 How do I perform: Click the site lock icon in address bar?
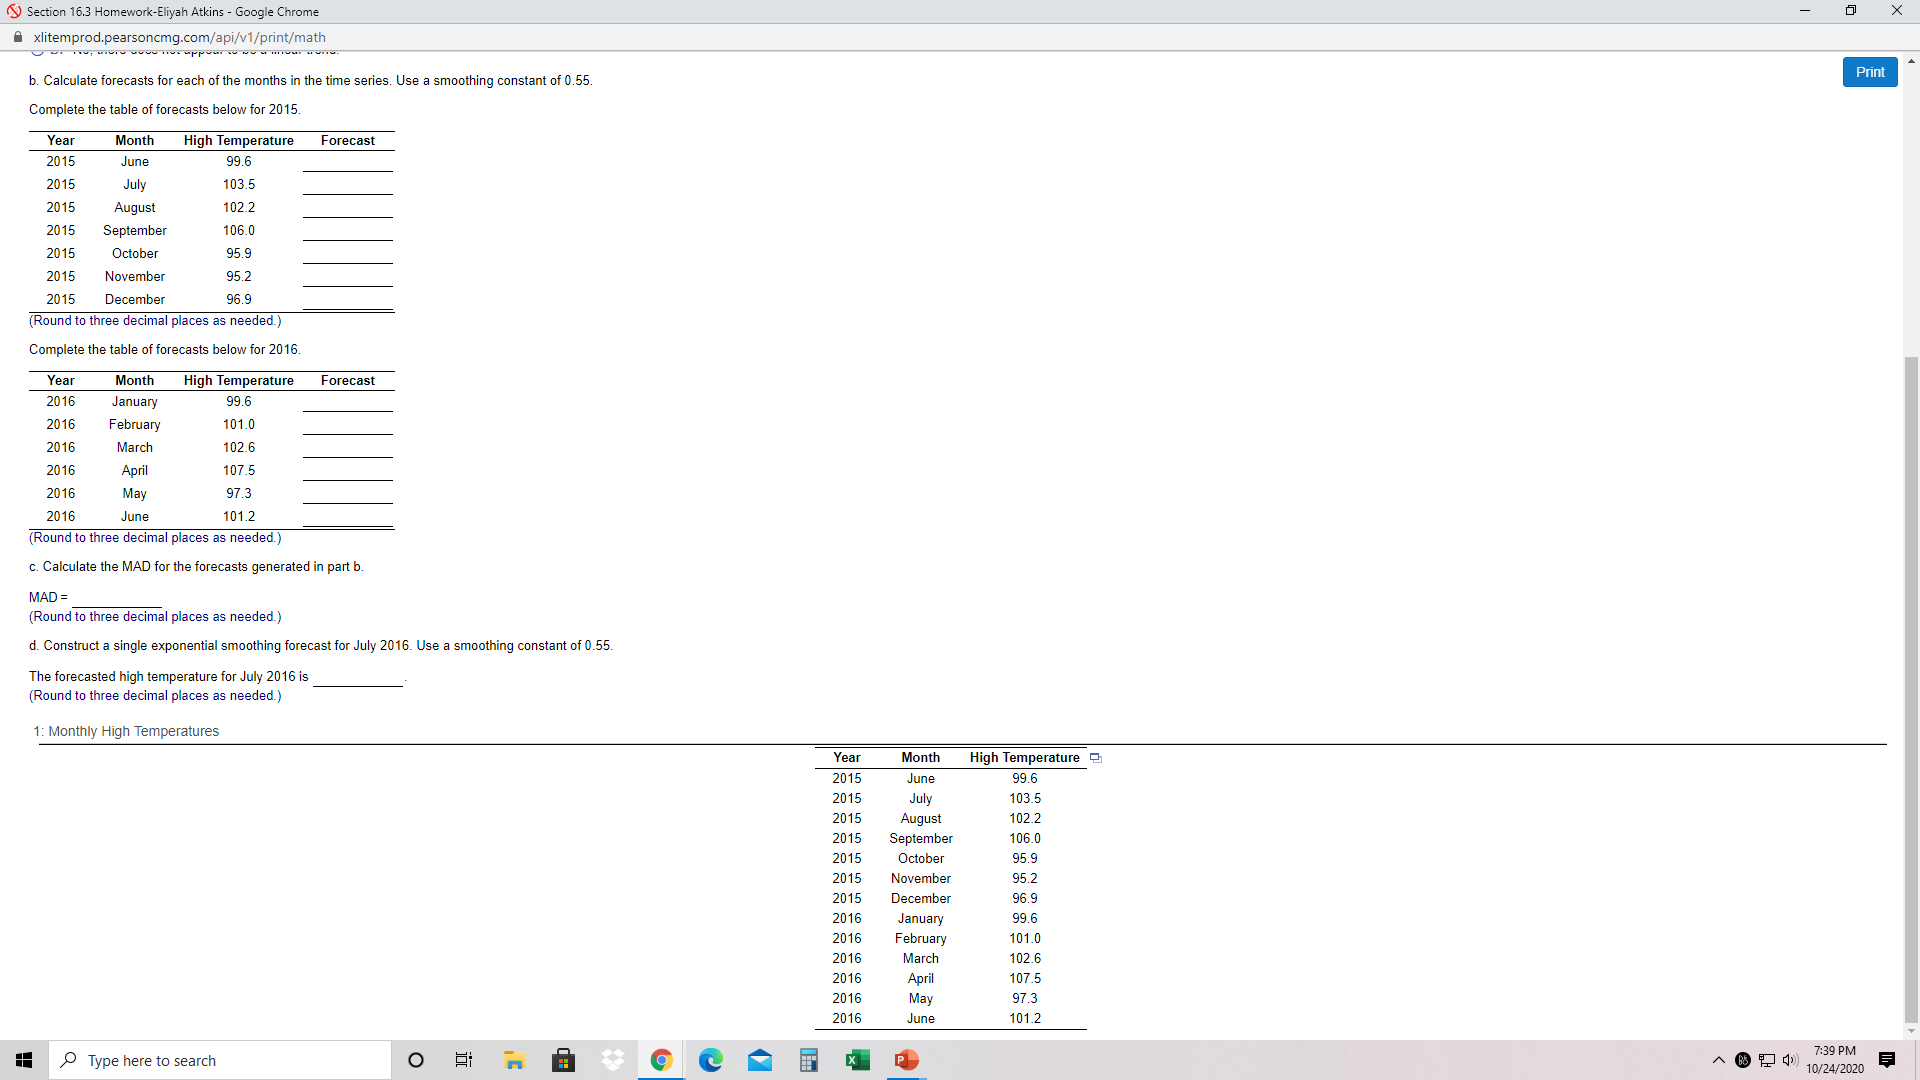click(x=18, y=37)
